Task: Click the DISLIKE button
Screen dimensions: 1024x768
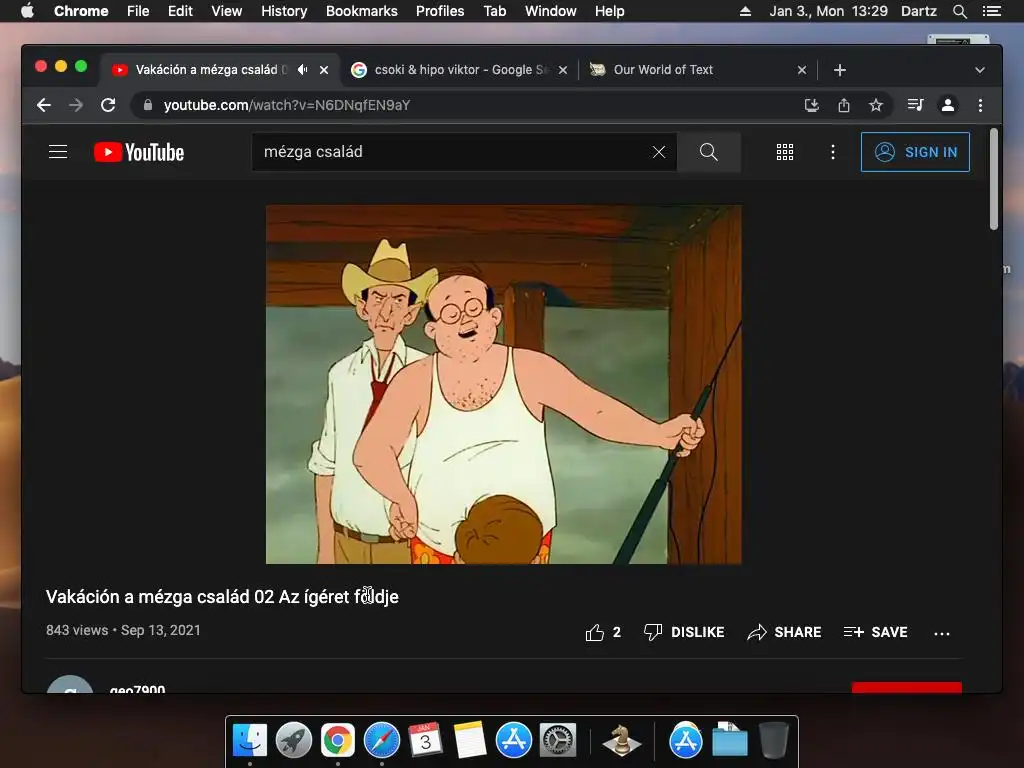Action: point(684,632)
